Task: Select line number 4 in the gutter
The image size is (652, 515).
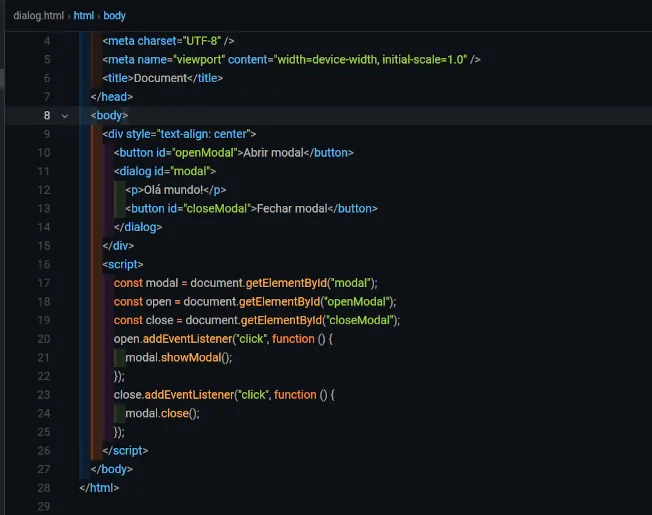Action: point(47,41)
